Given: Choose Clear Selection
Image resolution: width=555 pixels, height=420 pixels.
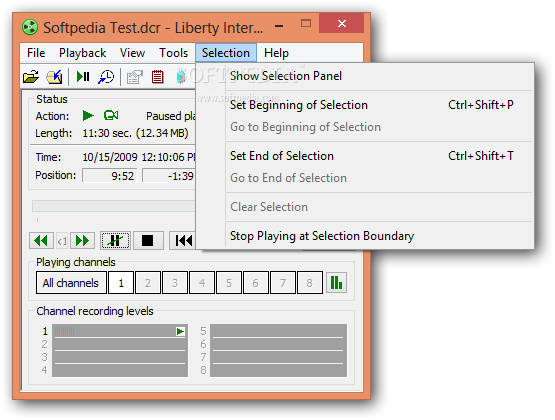Looking at the screenshot, I should click(365, 207).
